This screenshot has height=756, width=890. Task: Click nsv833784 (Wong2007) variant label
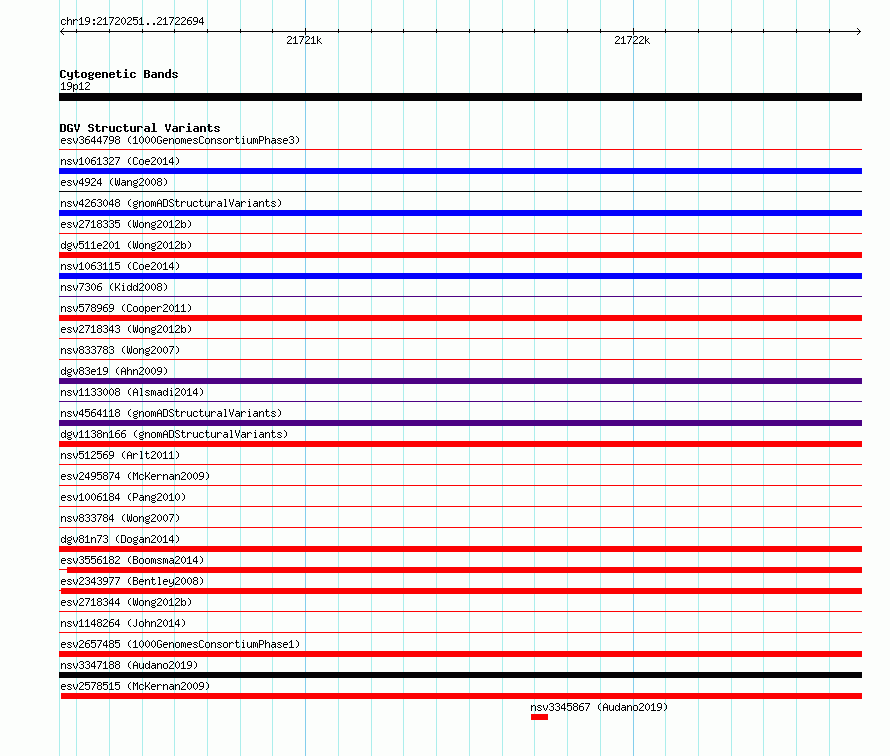coord(120,518)
